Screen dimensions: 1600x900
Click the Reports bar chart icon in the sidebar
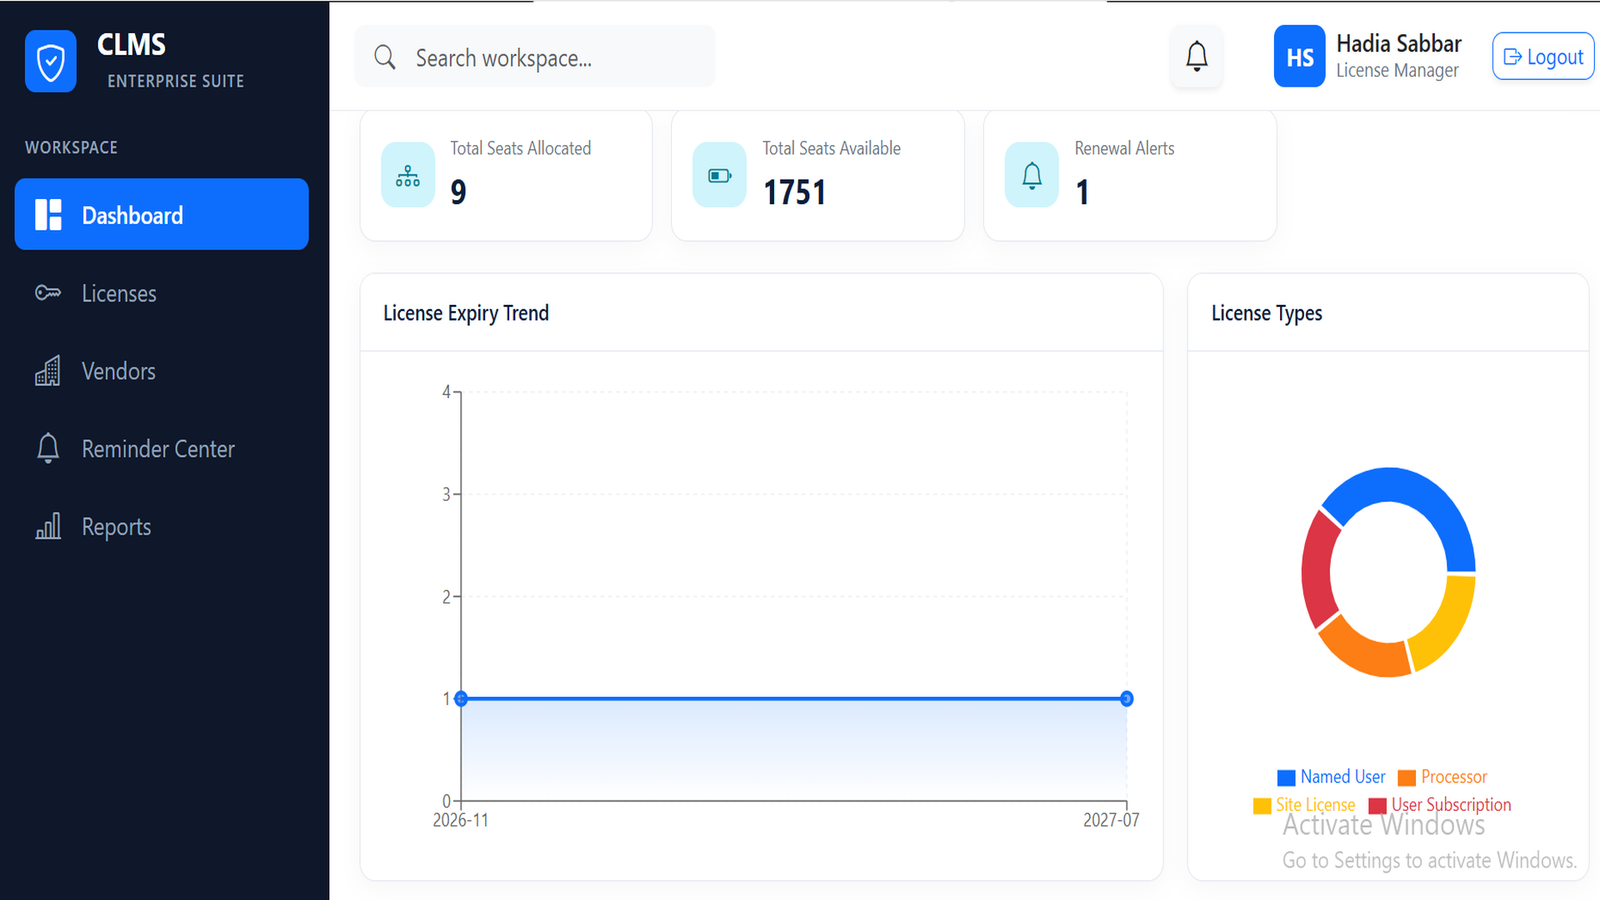[x=48, y=526]
